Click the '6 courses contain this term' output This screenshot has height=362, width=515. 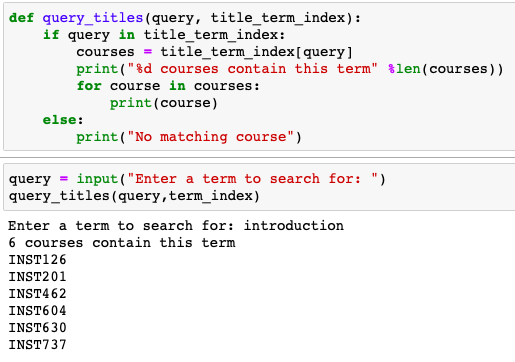pyautogui.click(x=122, y=243)
